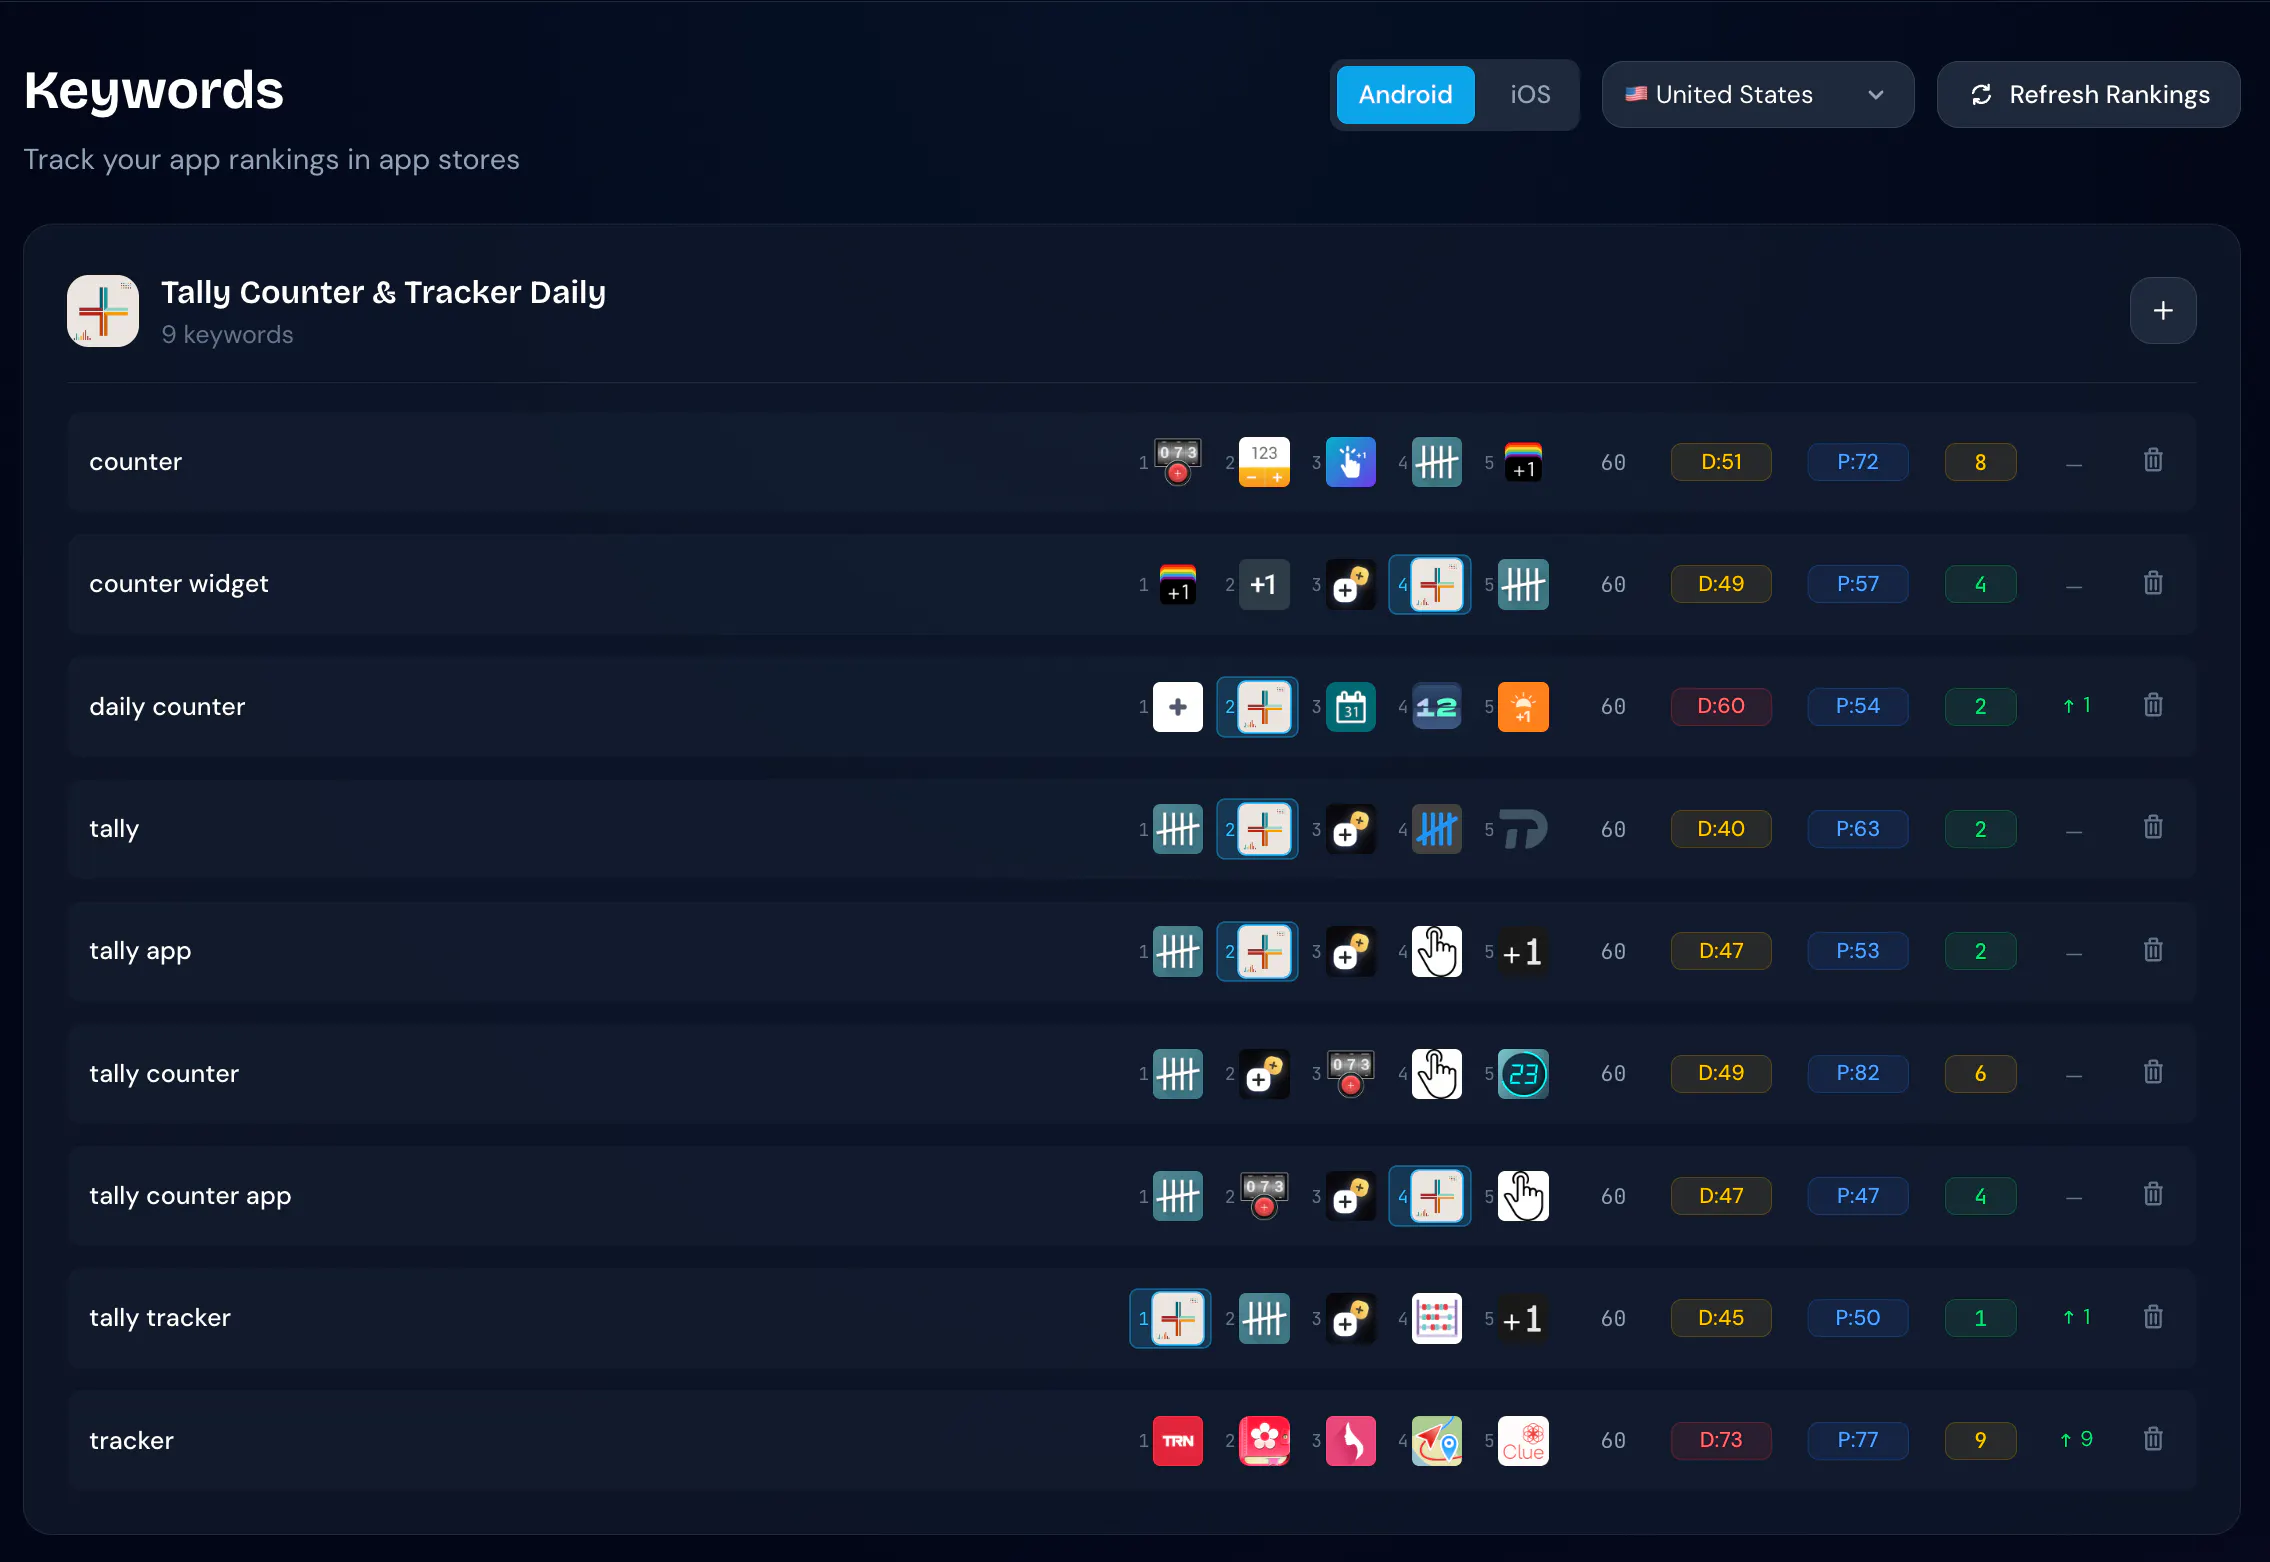Select the 'tally tracker' keyword text

click(x=160, y=1318)
